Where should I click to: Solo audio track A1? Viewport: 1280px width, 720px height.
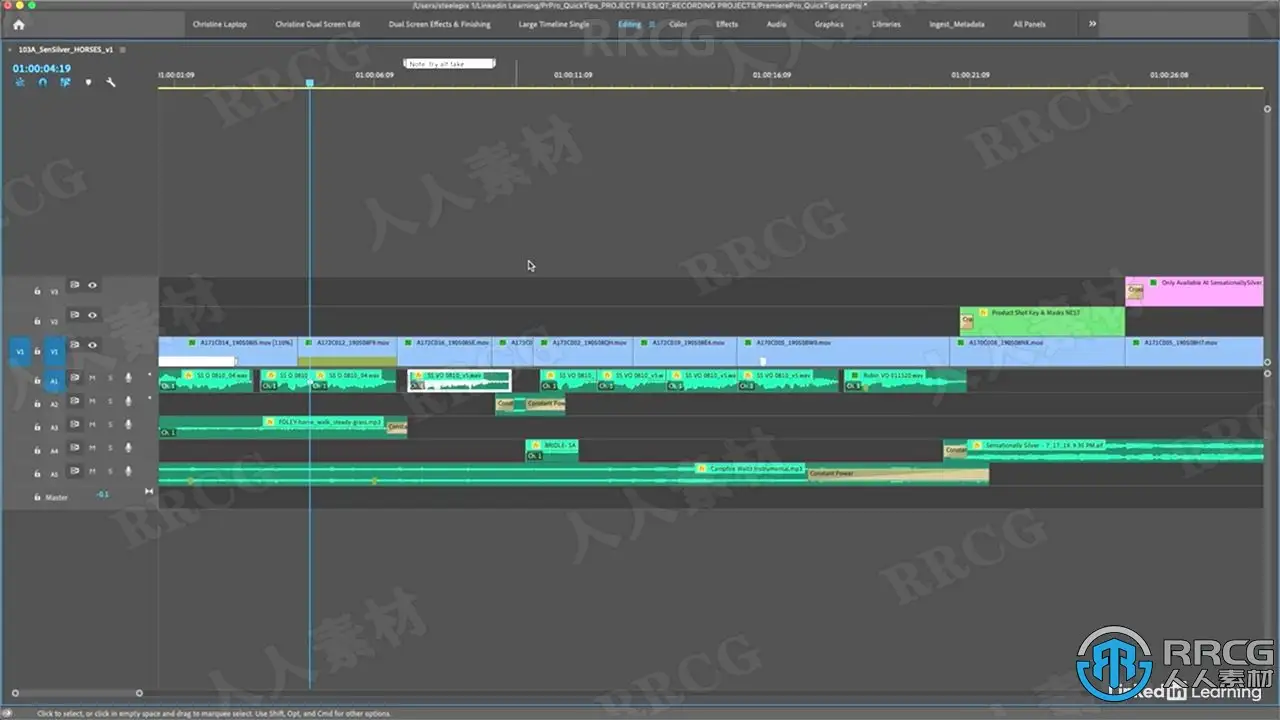[x=110, y=377]
